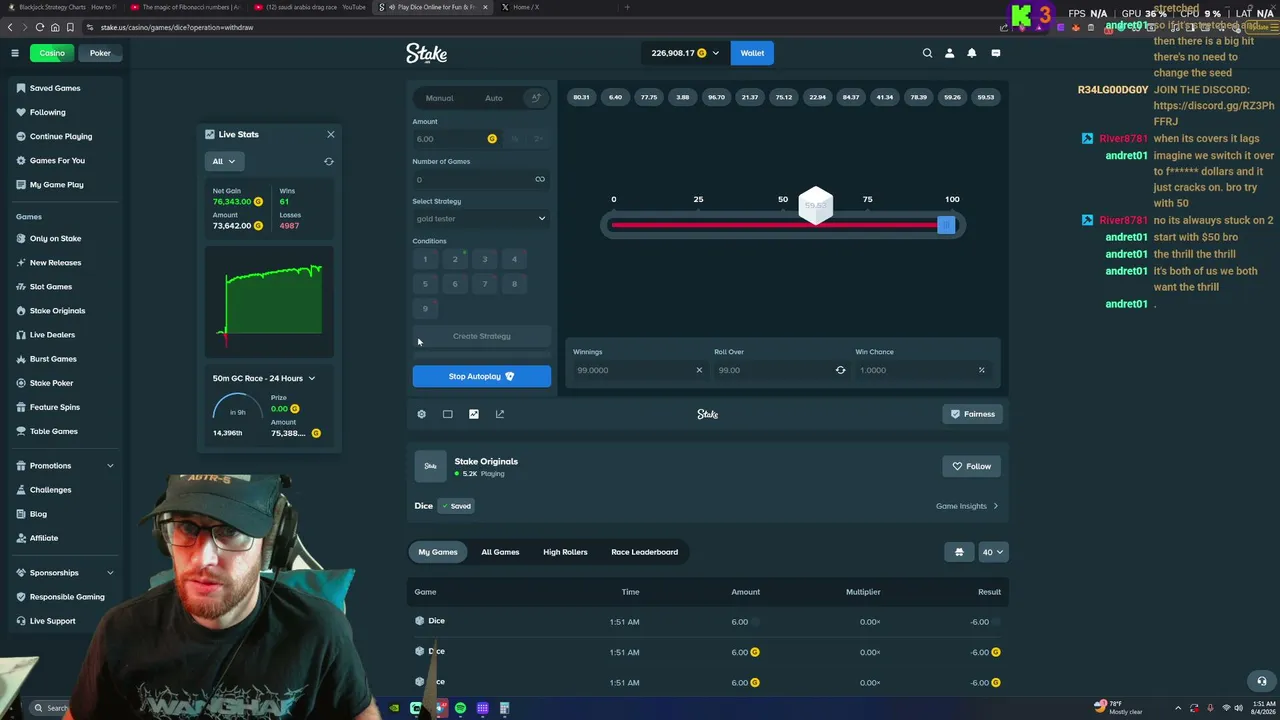The image size is (1280, 720).
Task: Click the search magnifier icon
Action: (x=927, y=53)
